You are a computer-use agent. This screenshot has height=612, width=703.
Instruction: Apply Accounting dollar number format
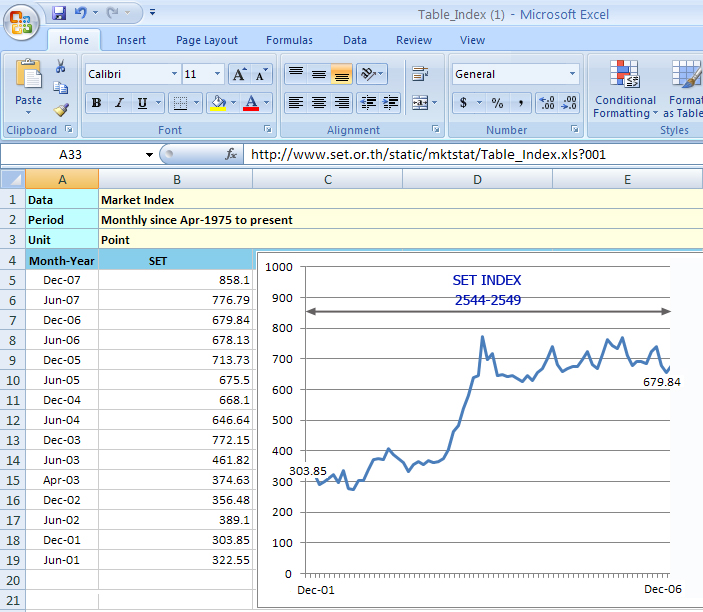click(464, 103)
